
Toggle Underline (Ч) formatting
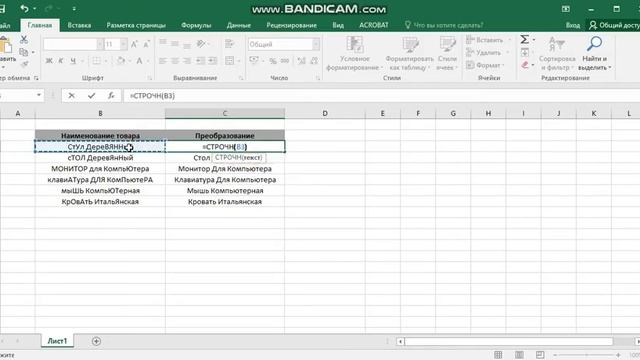pyautogui.click(x=73, y=61)
